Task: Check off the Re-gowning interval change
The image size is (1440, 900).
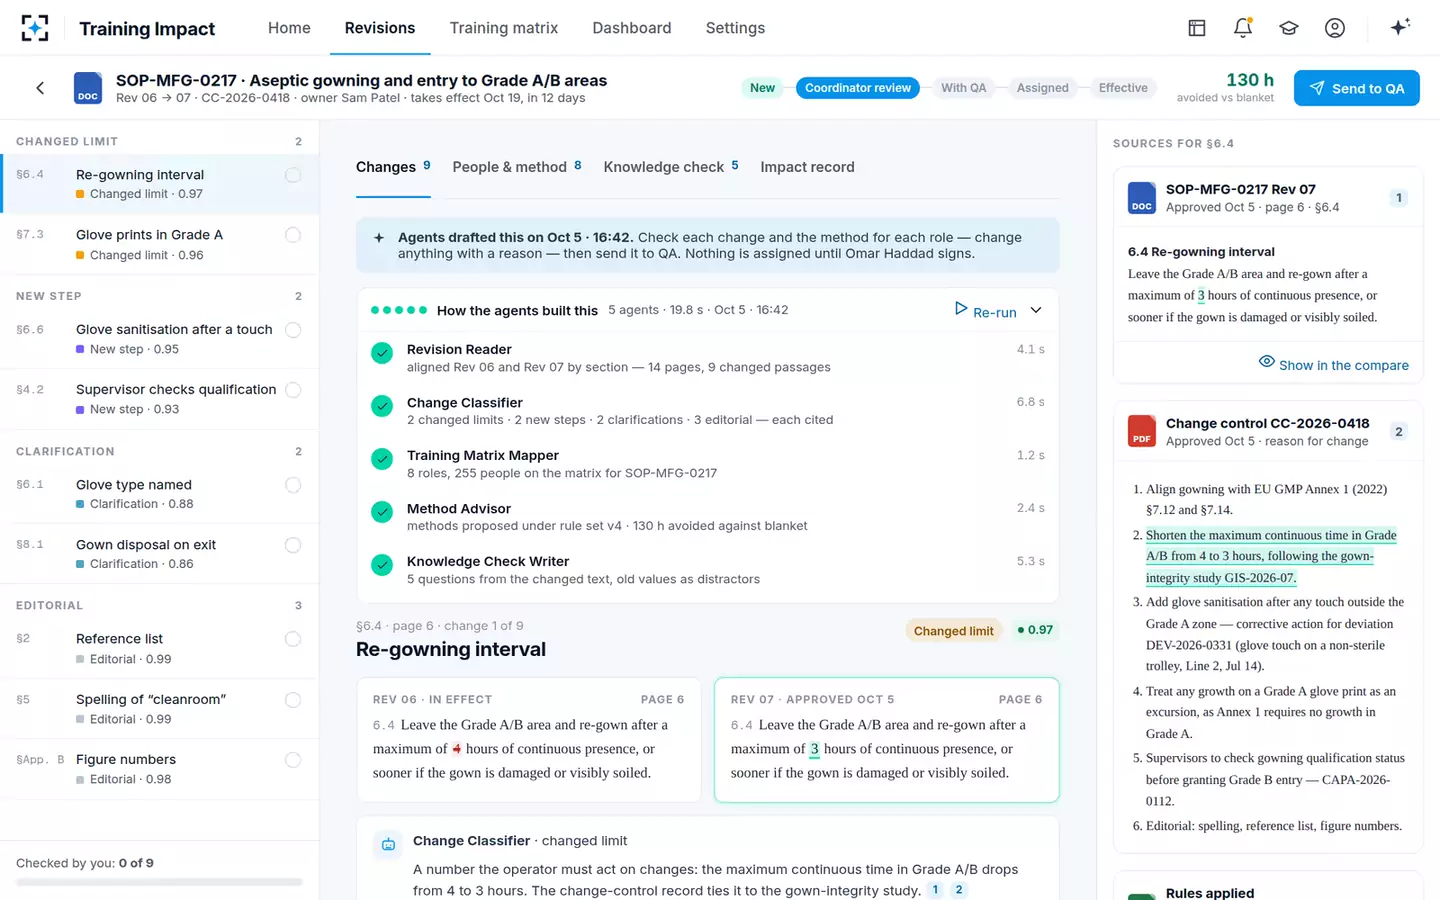Action: click(293, 175)
